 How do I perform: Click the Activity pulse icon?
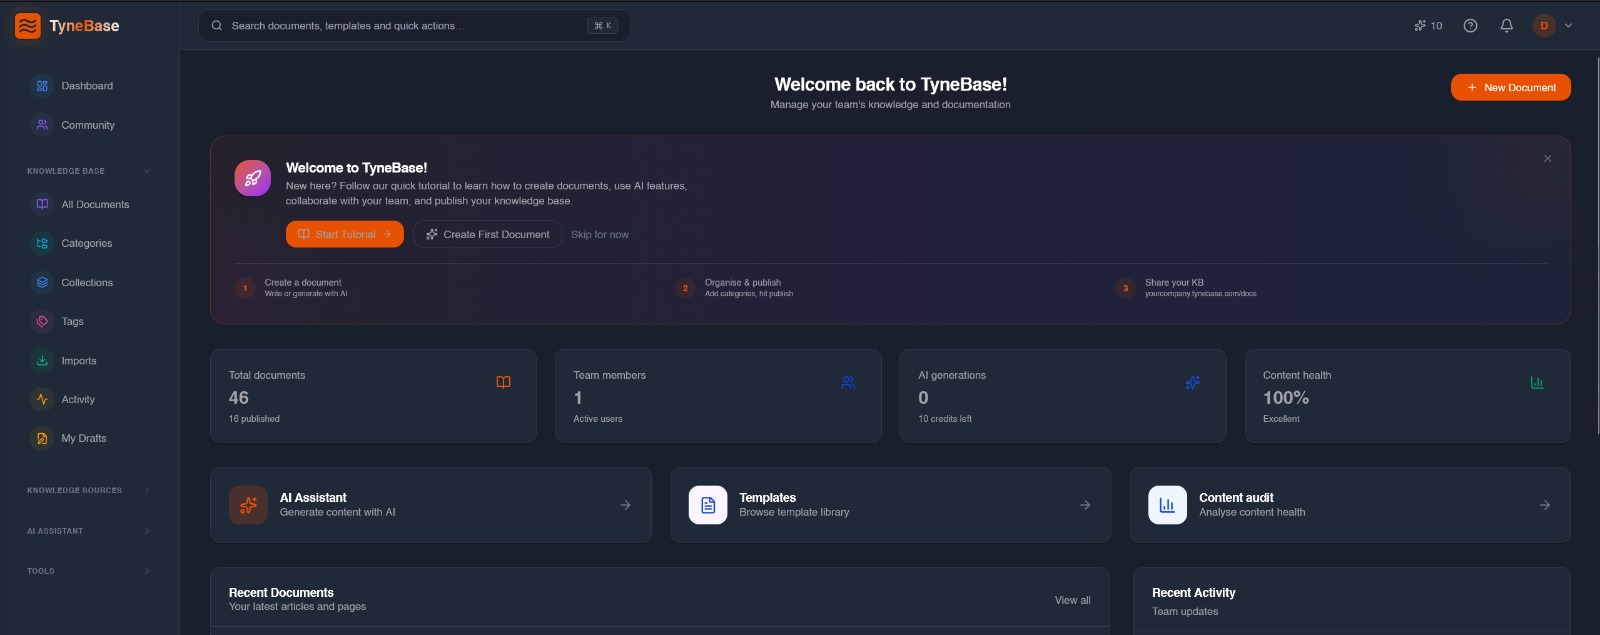tap(42, 399)
